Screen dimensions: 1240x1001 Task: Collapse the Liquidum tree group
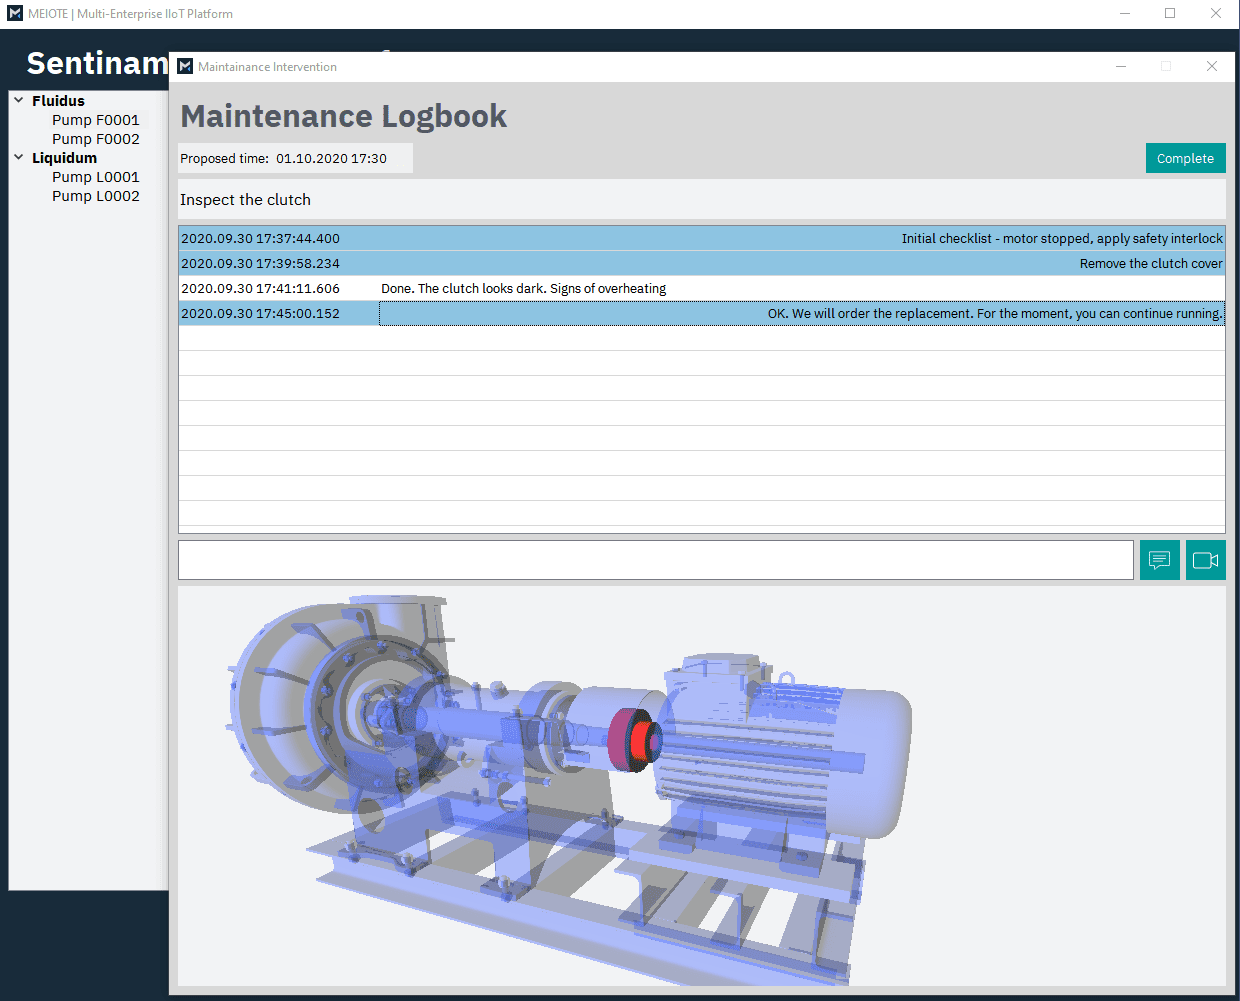tap(19, 158)
